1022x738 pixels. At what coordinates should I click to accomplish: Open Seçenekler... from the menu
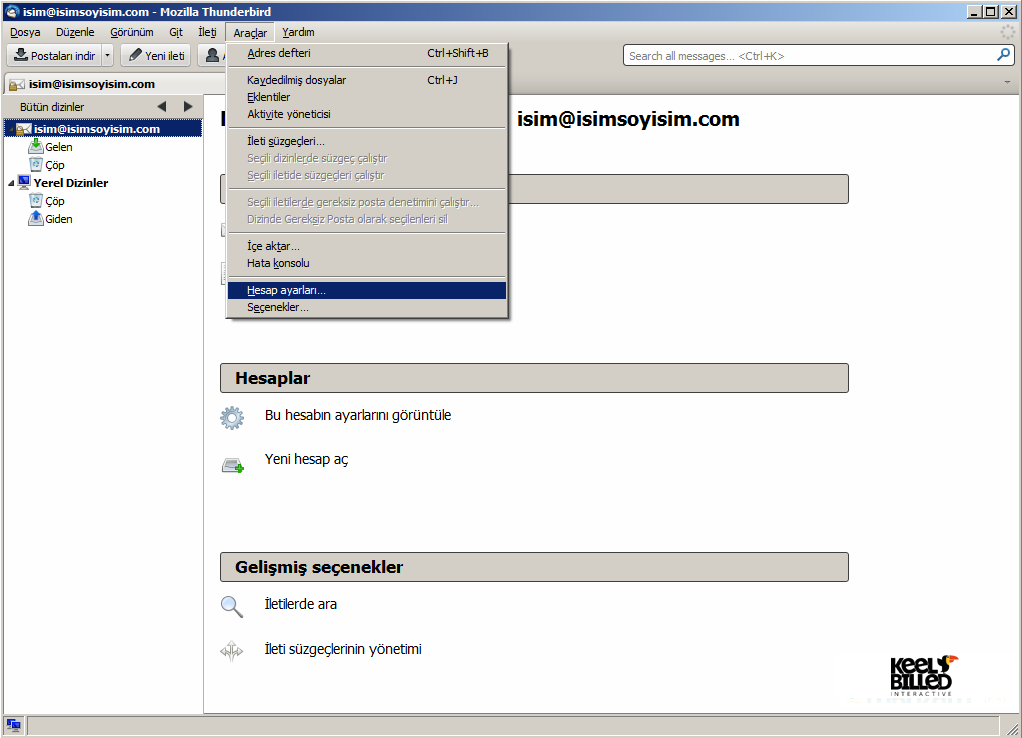(x=367, y=307)
